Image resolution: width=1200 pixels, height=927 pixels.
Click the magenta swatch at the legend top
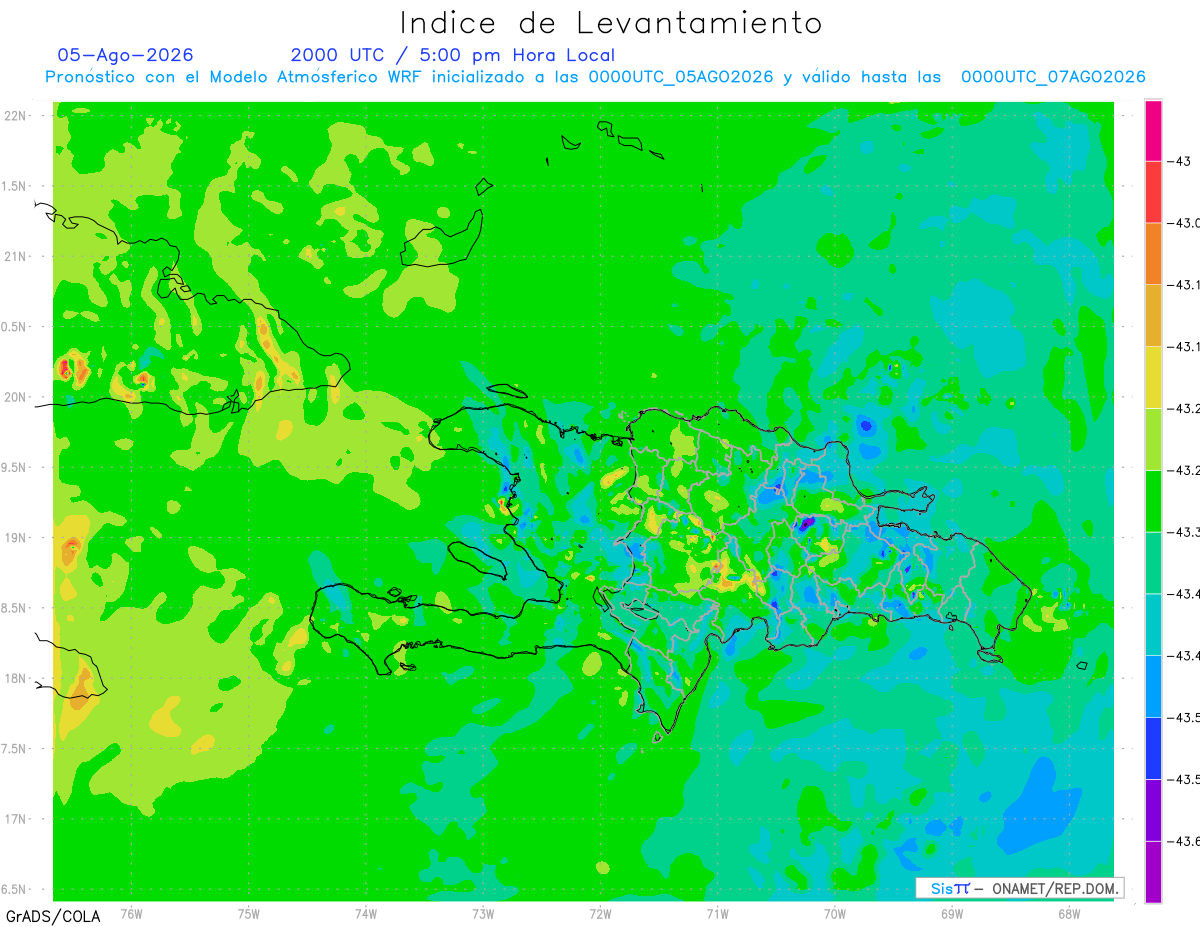[x=1153, y=130]
